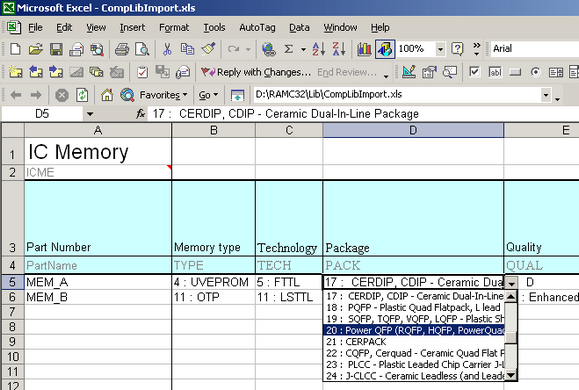The image size is (579, 390).
Task: Open the Window menu
Action: [340, 28]
